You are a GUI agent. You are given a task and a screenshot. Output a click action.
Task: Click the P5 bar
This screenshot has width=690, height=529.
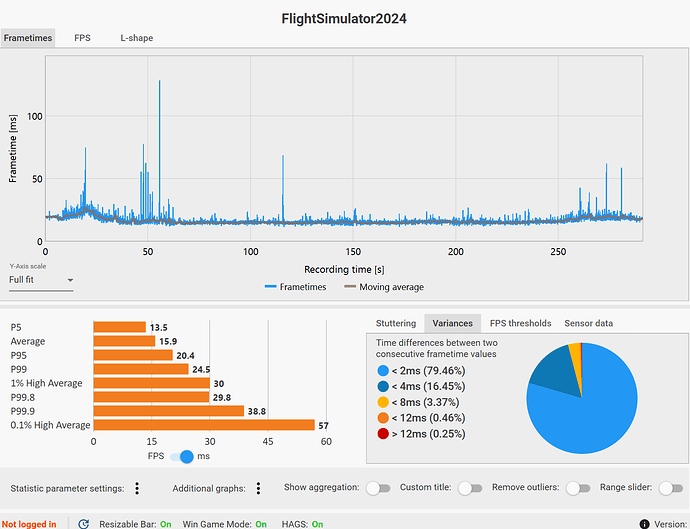120,327
